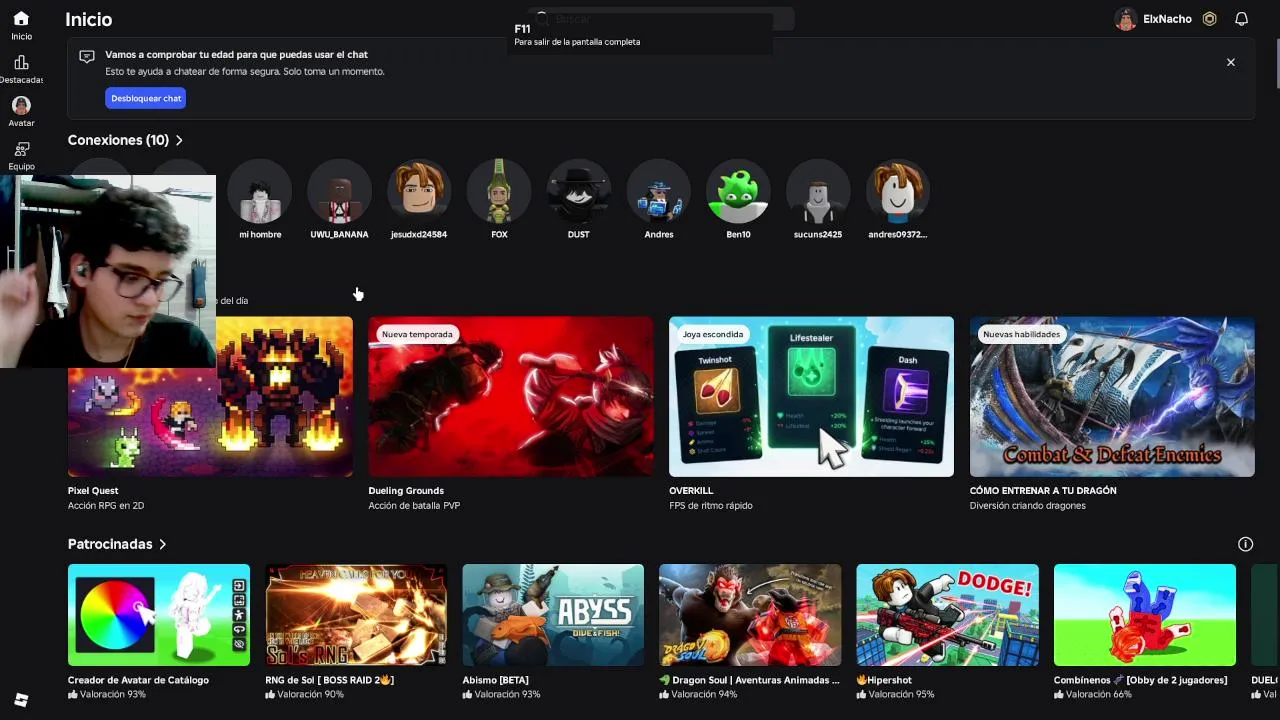Open the Combínenos obby thumbnail
The width and height of the screenshot is (1280, 720).
[1145, 615]
